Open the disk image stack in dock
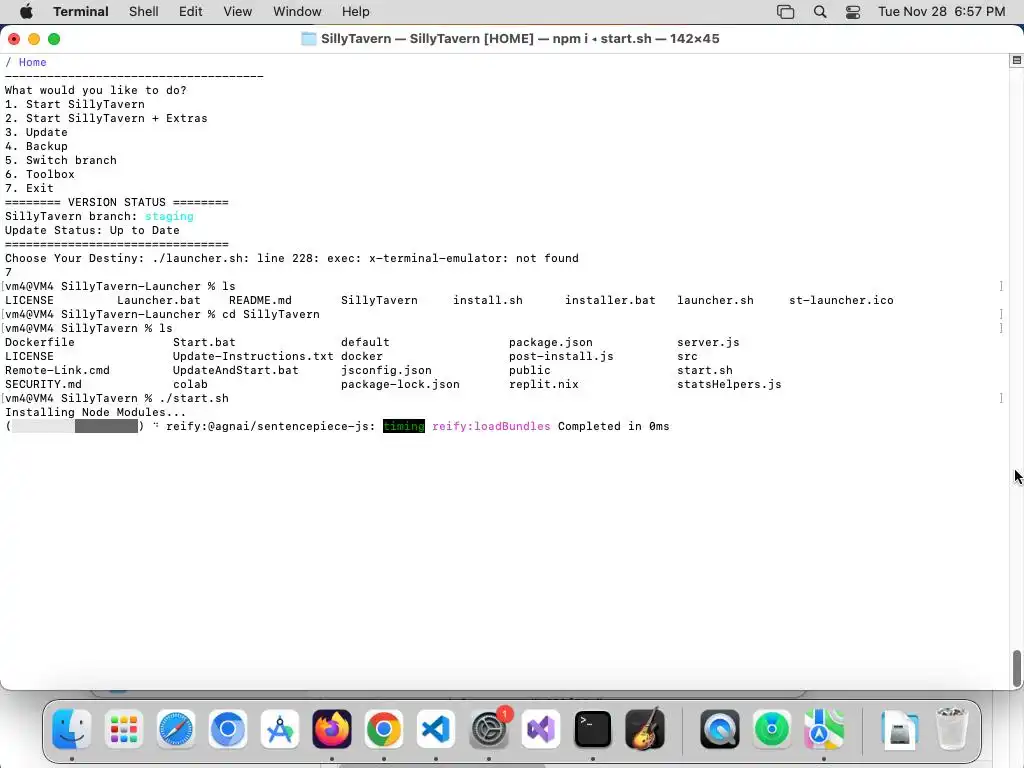The width and height of the screenshot is (1024, 768). click(899, 729)
